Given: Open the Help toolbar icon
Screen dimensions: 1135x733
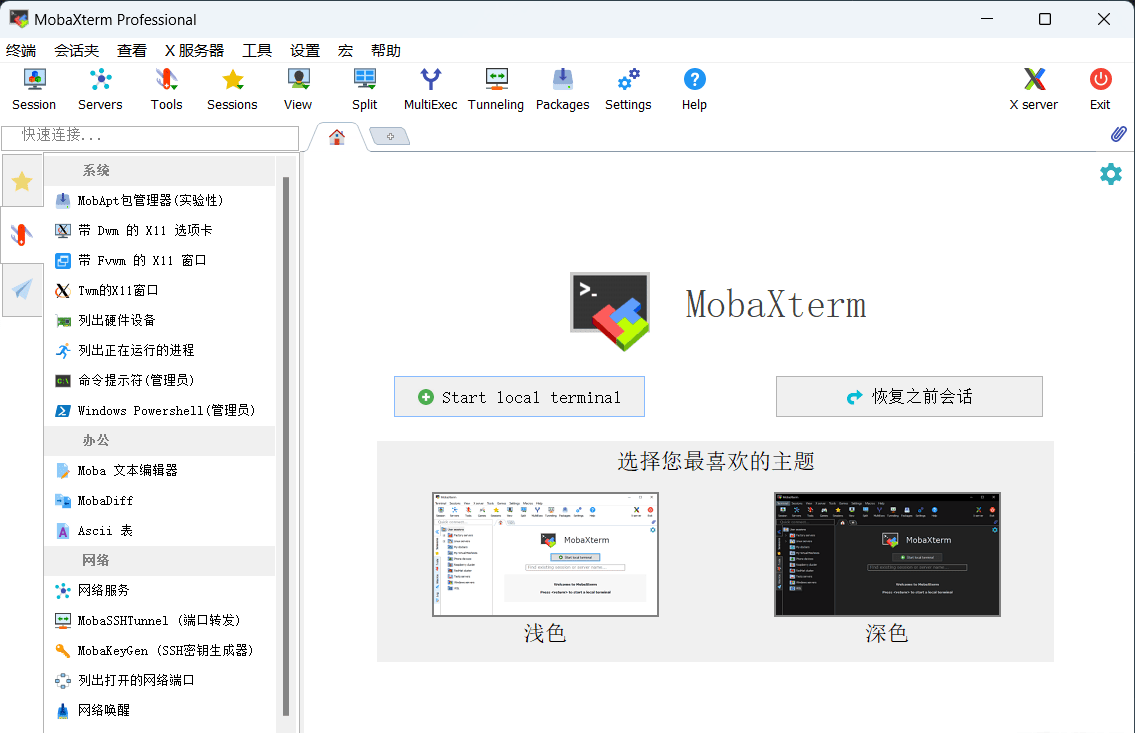Looking at the screenshot, I should 694,90.
